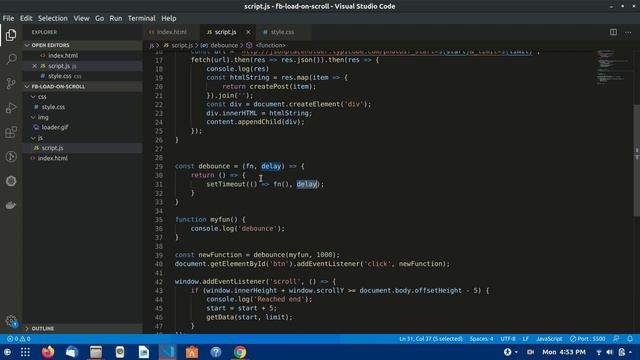640x360 pixels.
Task: Open the Source Control view
Action: coord(11,84)
